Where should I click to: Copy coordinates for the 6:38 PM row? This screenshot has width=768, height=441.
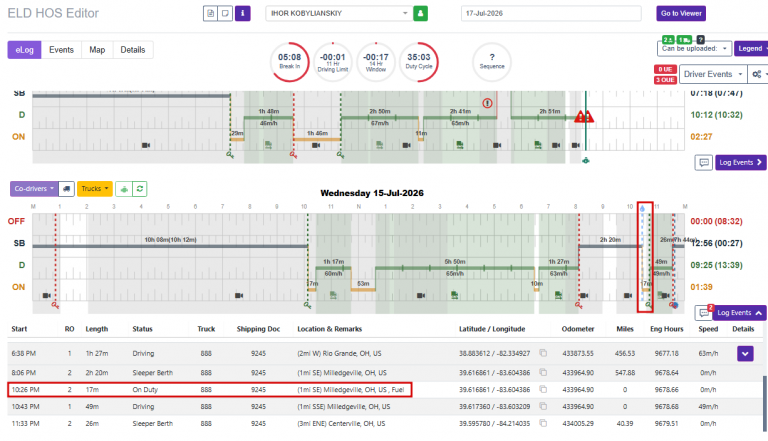coord(543,353)
